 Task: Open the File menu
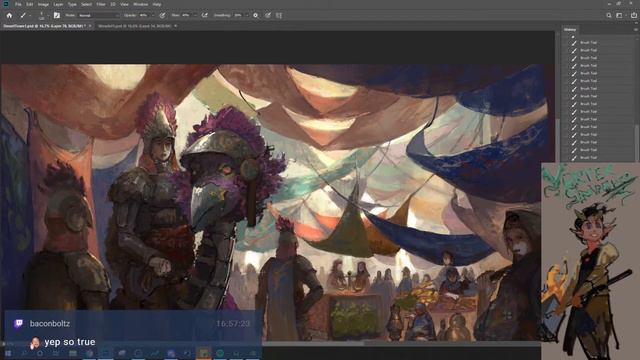(18, 4)
